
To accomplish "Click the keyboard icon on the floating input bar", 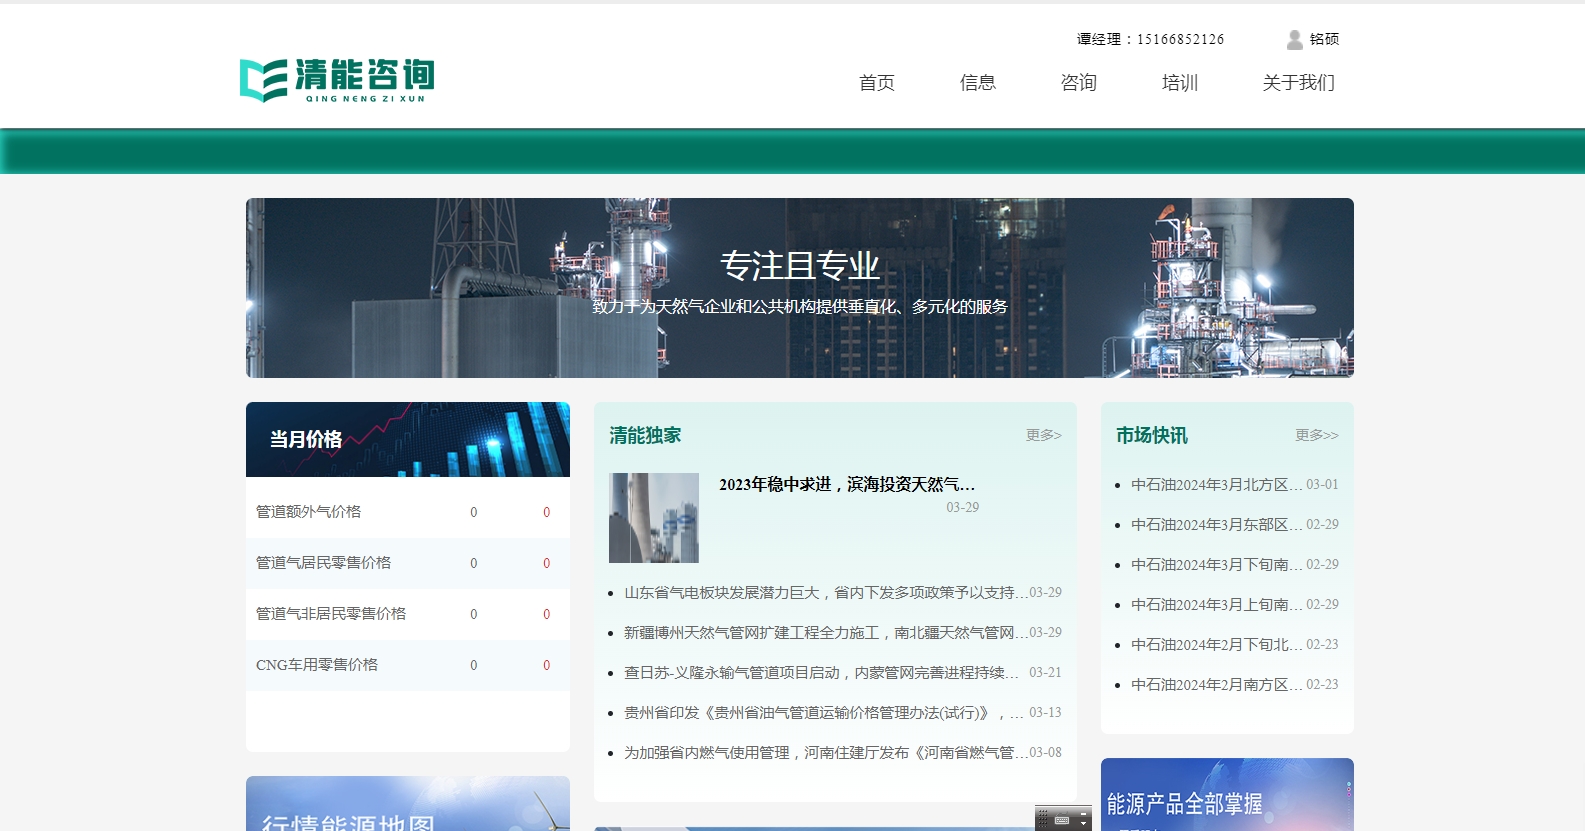I will 1062,820.
